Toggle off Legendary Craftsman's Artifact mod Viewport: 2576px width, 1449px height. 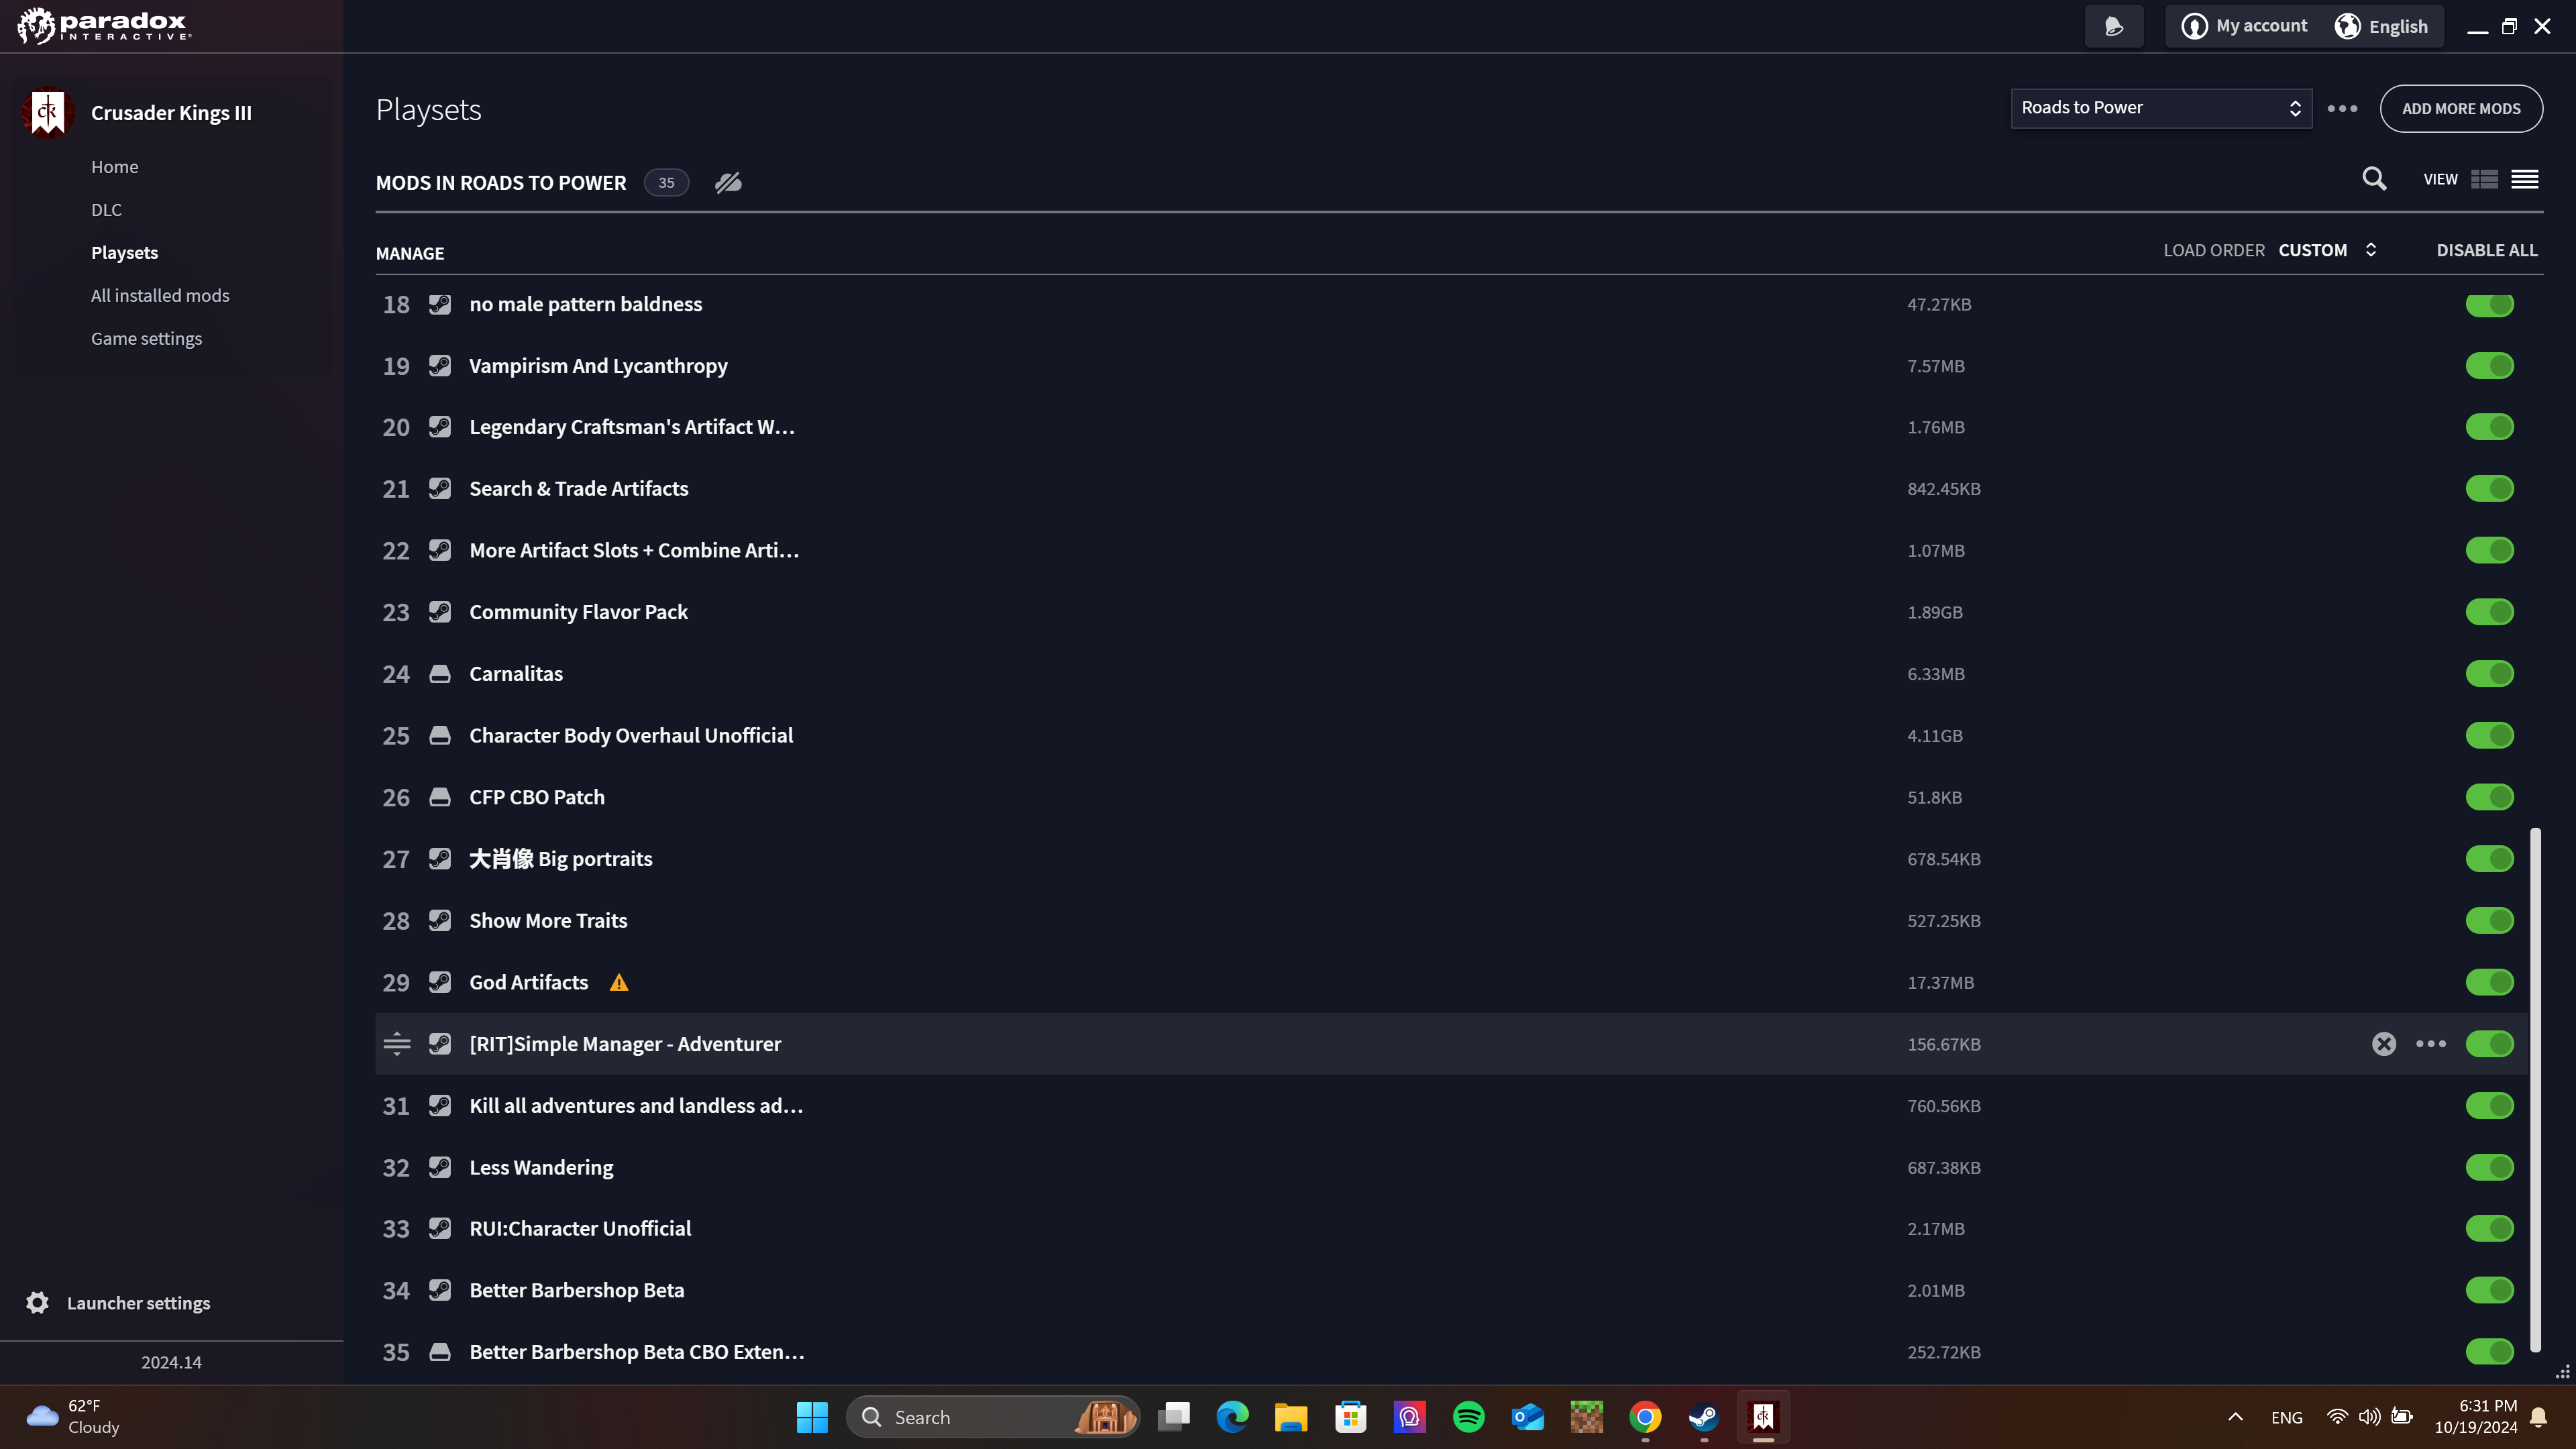point(2489,427)
